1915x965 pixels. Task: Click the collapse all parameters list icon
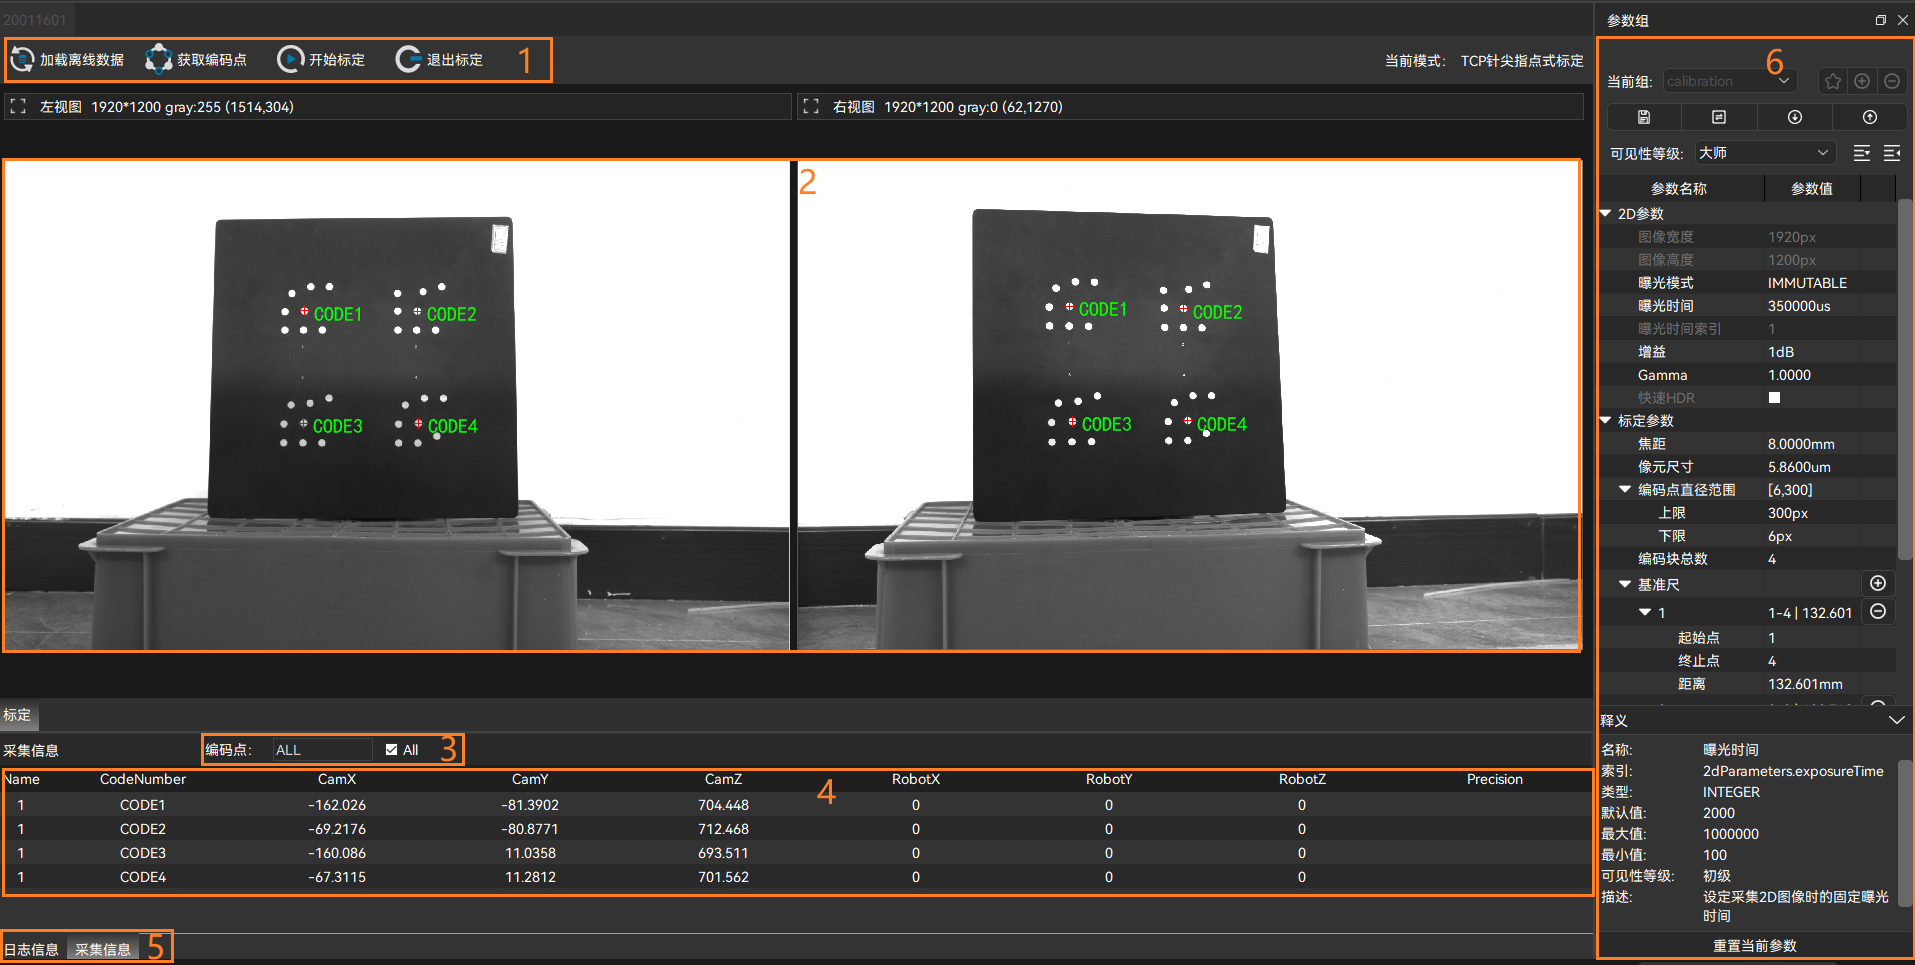tap(1891, 152)
